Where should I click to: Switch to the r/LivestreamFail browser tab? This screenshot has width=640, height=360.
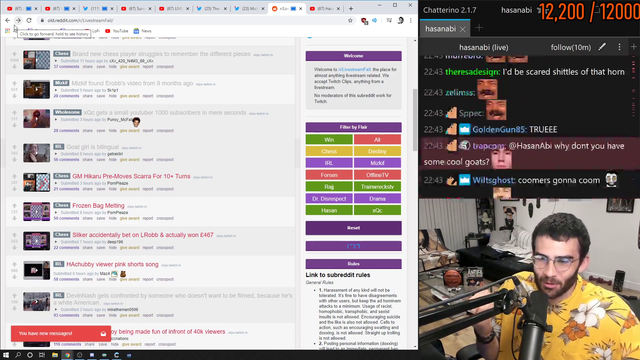(287, 8)
